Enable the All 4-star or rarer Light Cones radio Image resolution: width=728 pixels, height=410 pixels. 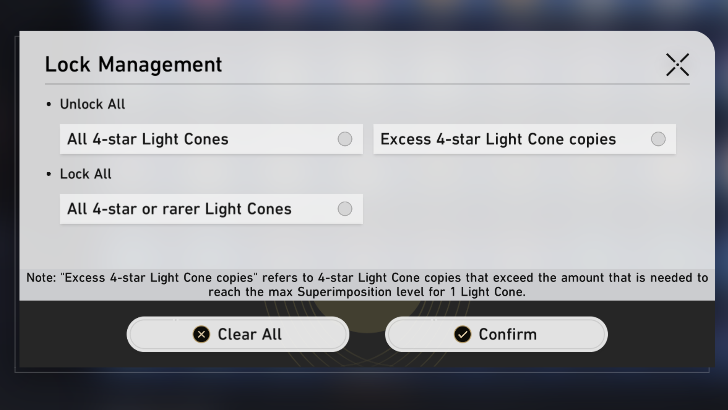[x=345, y=209]
